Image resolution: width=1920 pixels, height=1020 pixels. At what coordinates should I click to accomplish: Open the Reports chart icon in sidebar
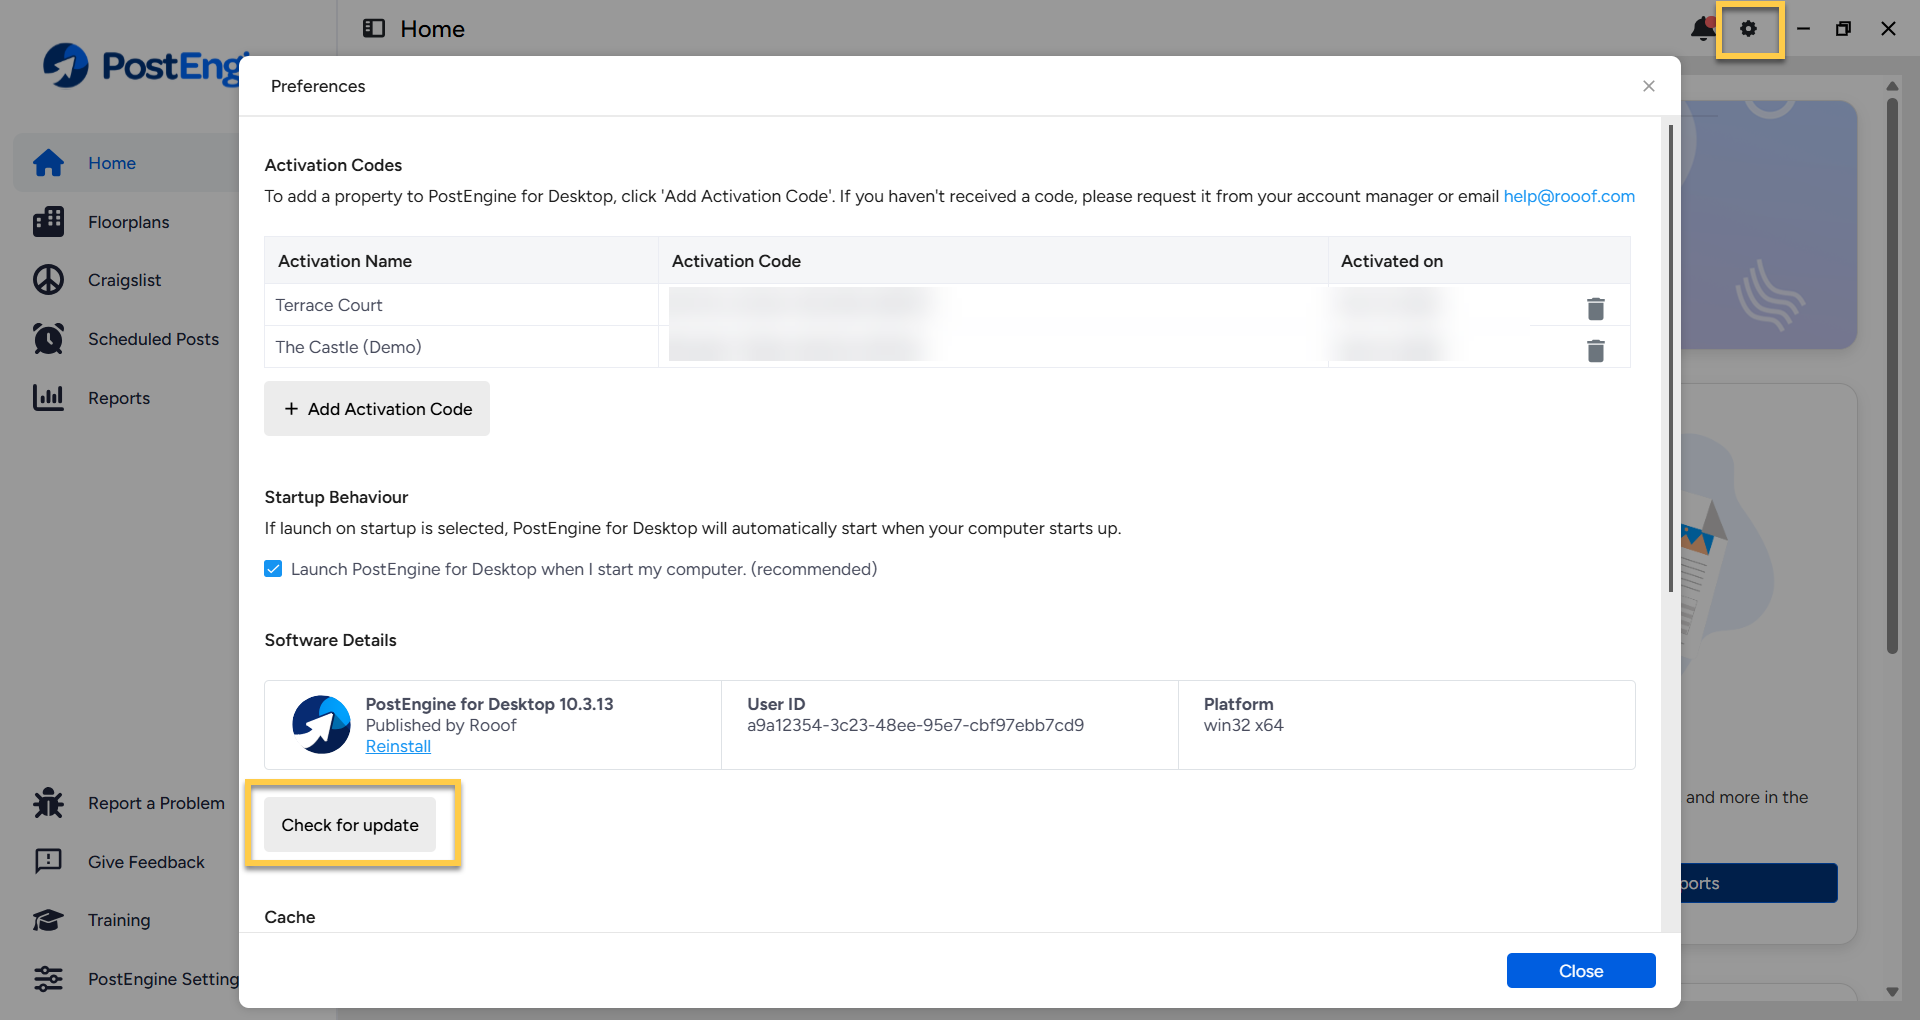48,398
